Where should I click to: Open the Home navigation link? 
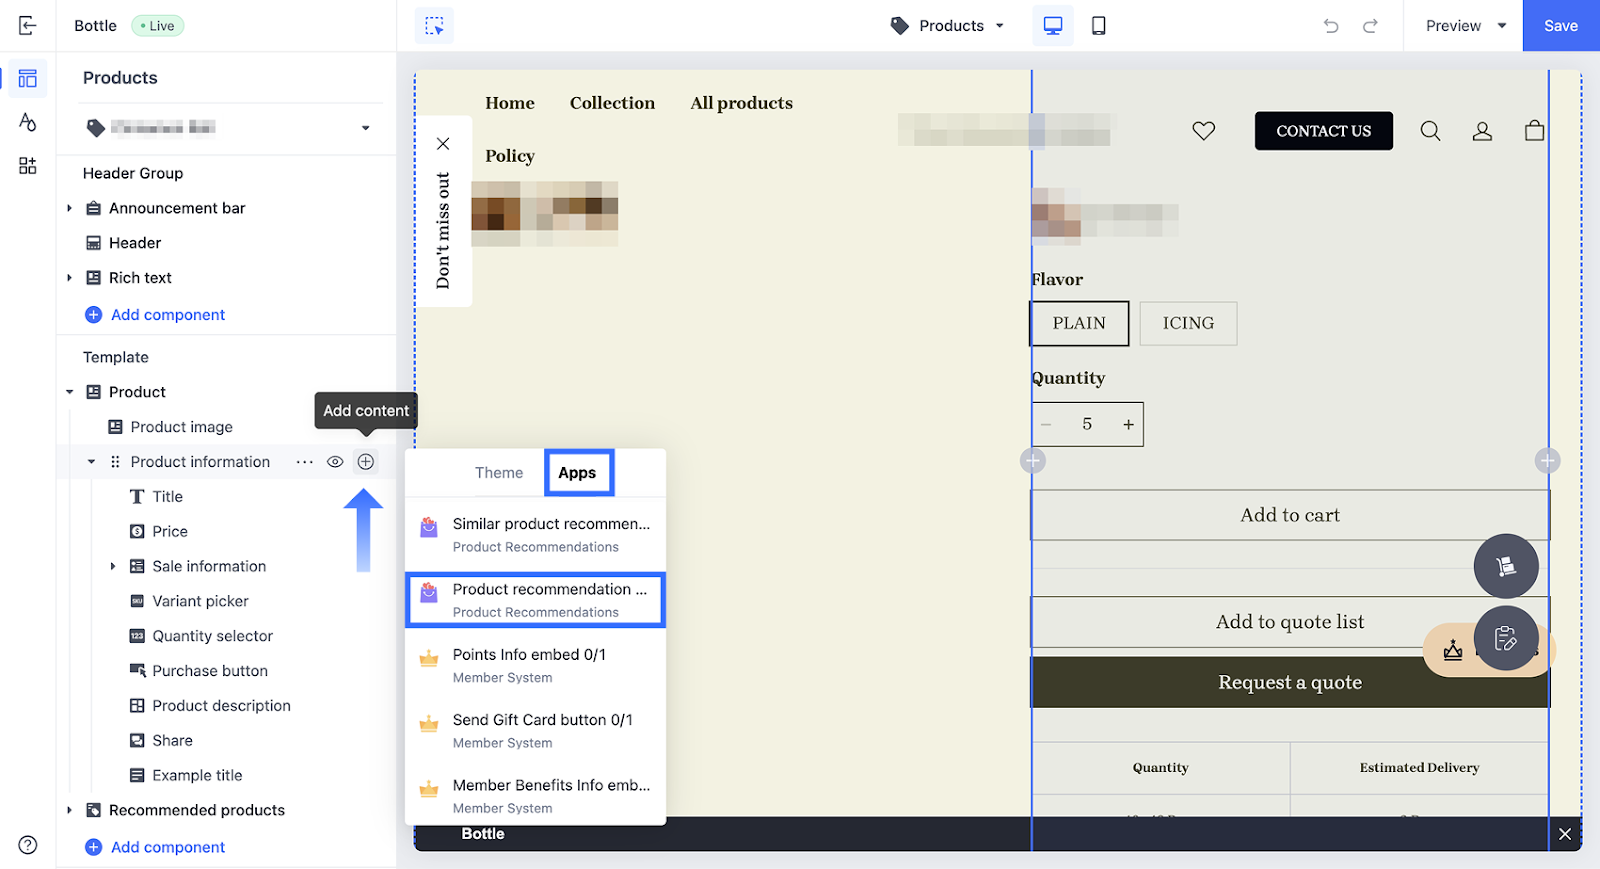point(510,103)
